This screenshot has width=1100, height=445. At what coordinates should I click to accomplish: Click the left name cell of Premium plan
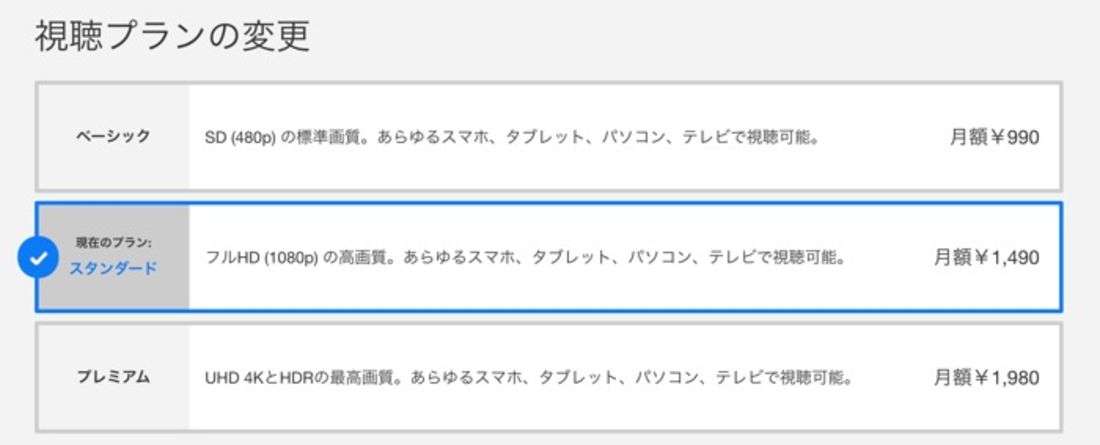tap(114, 378)
